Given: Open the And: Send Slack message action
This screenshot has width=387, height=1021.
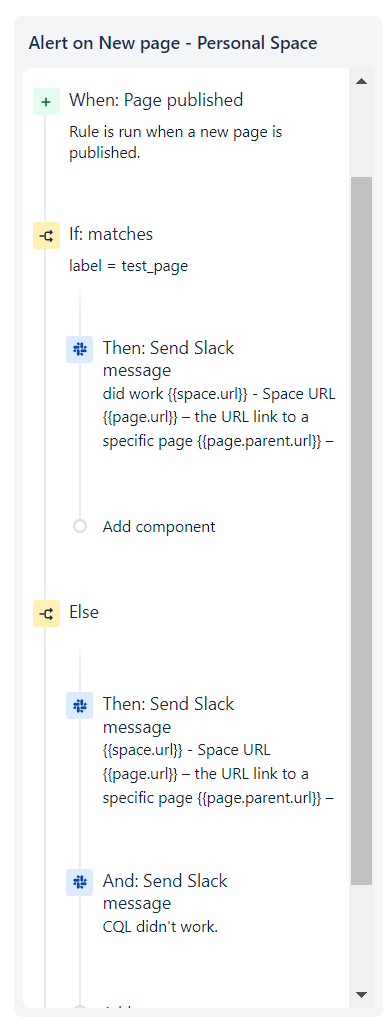Looking at the screenshot, I should click(x=165, y=891).
